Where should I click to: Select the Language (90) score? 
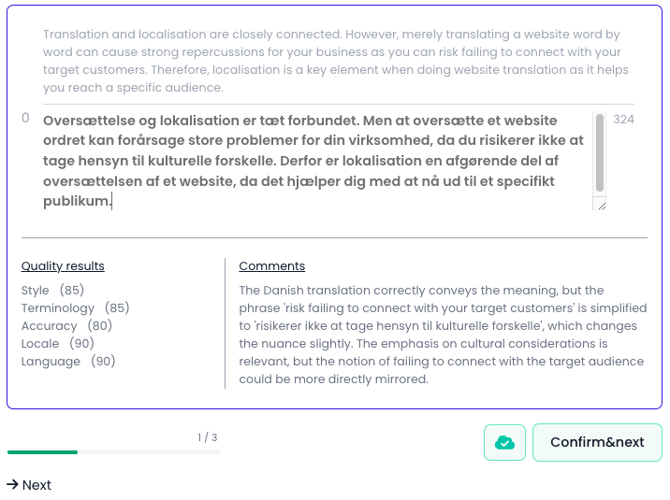[x=68, y=362]
